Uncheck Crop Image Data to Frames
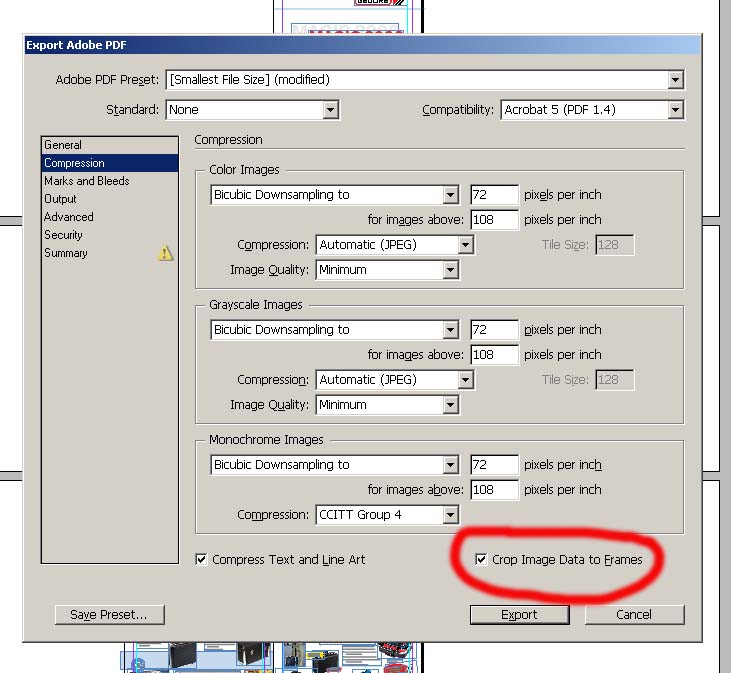The height and width of the screenshot is (673, 731). [x=481, y=559]
